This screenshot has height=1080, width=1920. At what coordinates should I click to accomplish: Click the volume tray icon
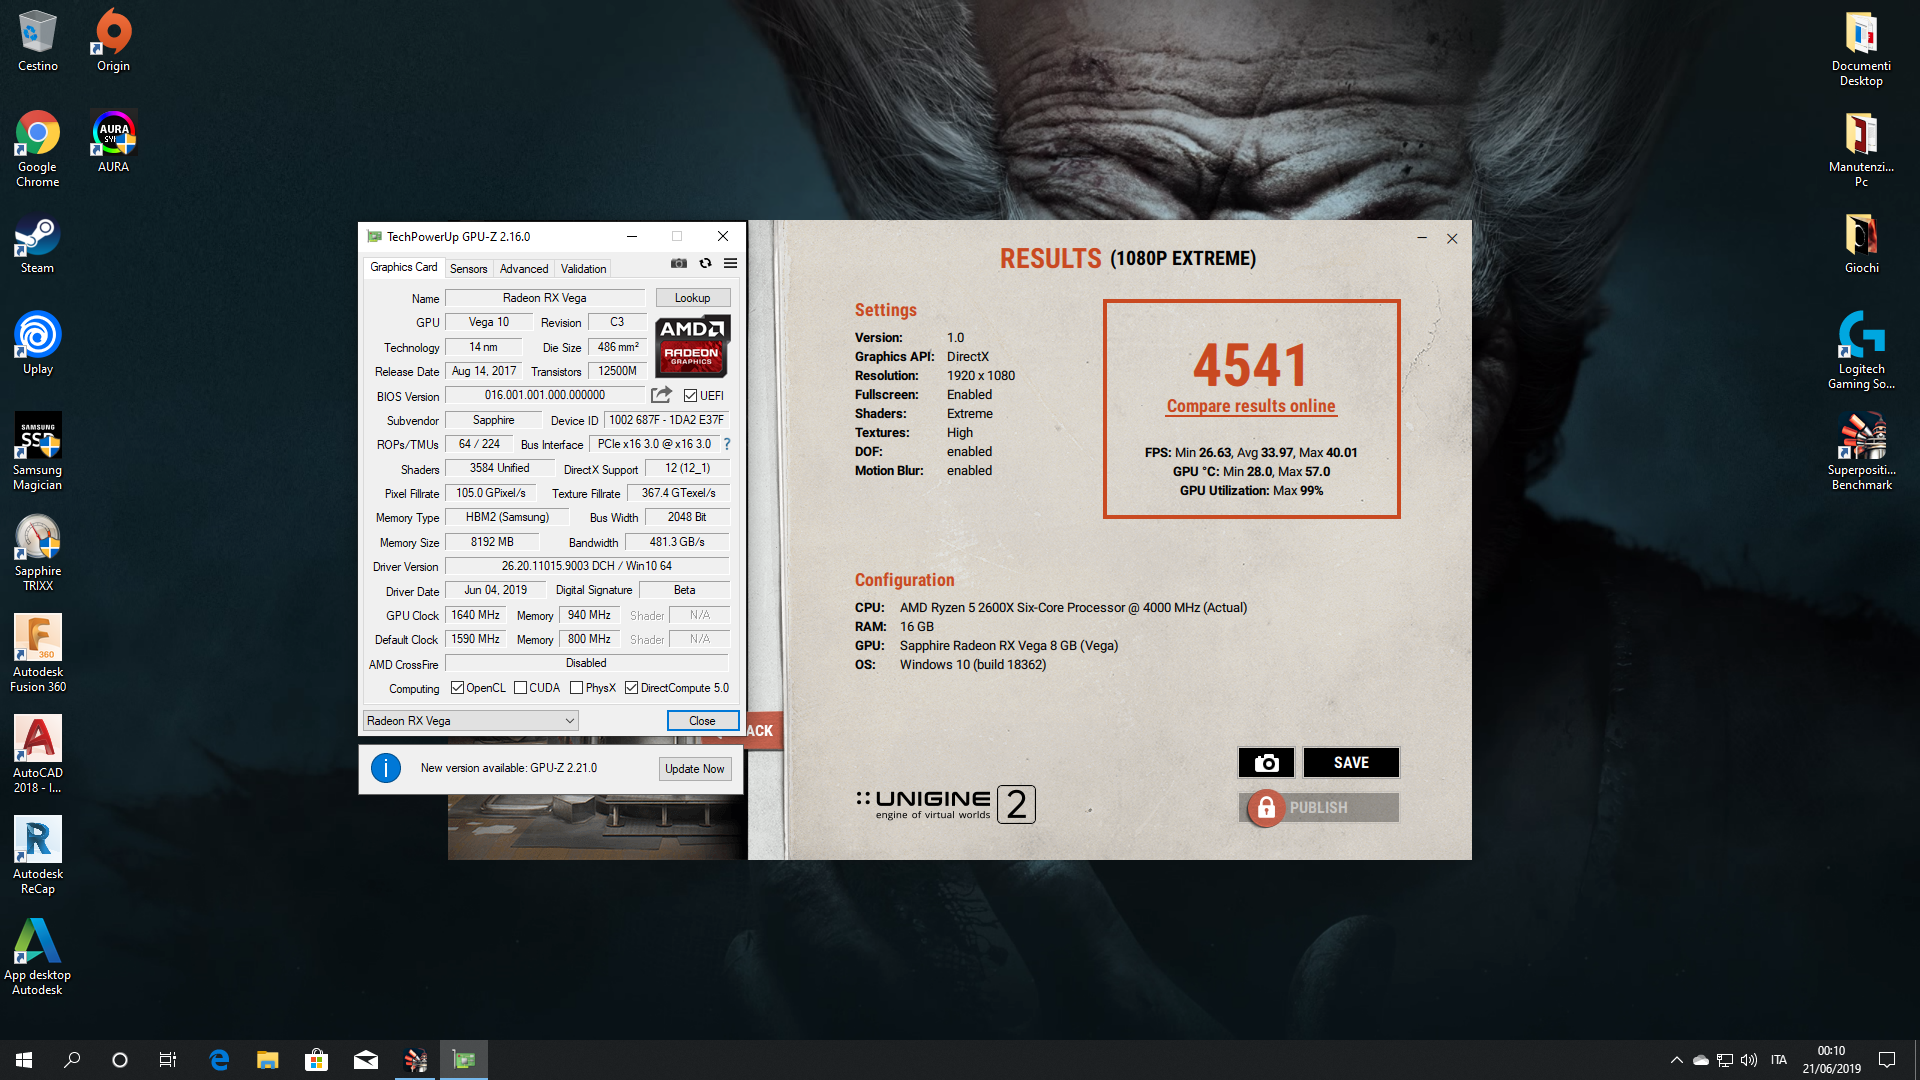click(1749, 1060)
